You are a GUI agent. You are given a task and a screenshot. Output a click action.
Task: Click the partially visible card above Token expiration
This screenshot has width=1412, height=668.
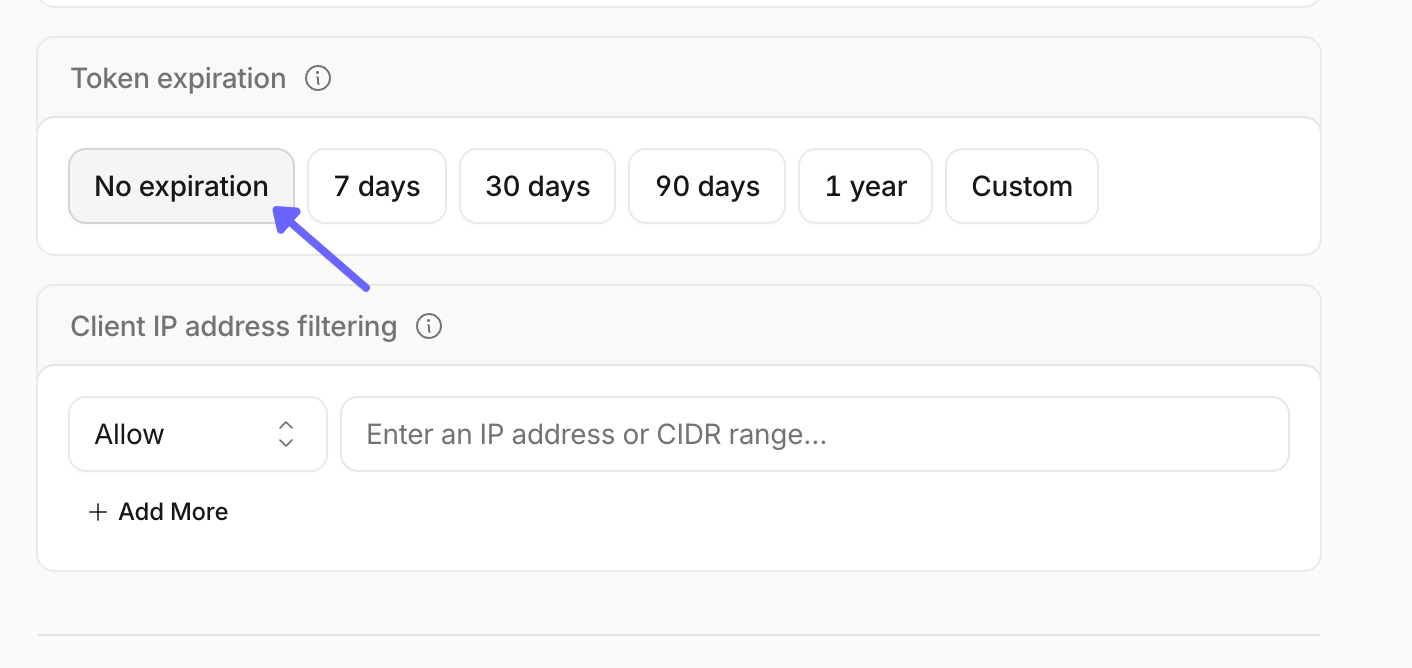coord(679,3)
